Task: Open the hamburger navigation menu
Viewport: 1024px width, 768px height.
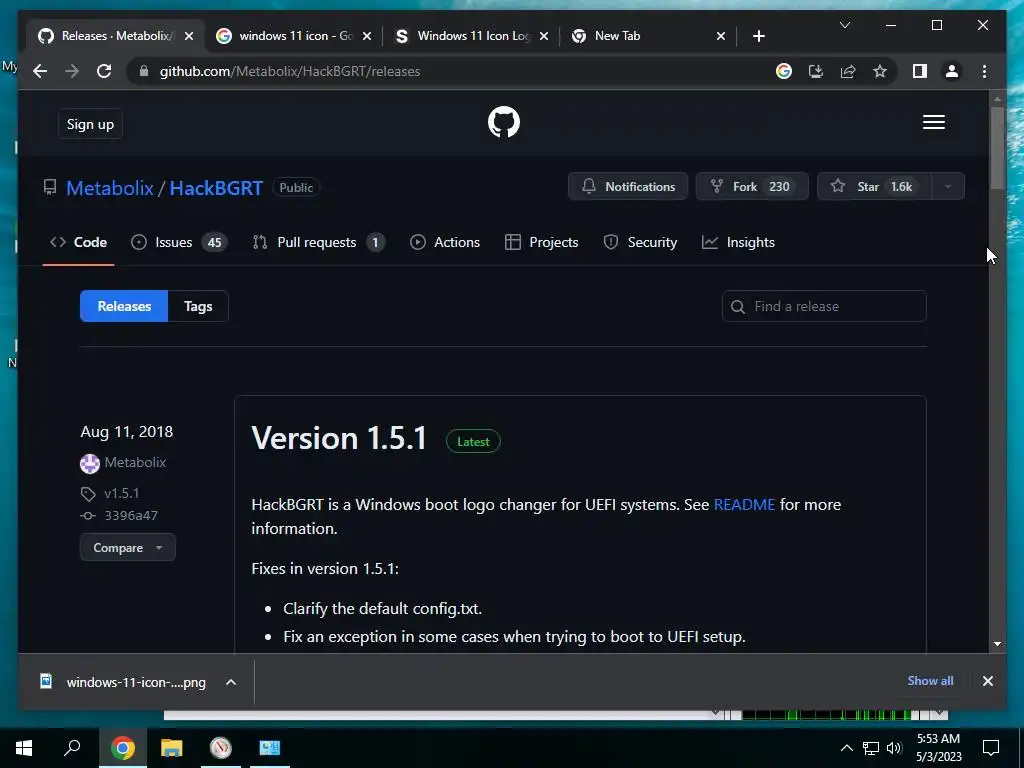Action: pyautogui.click(x=933, y=122)
